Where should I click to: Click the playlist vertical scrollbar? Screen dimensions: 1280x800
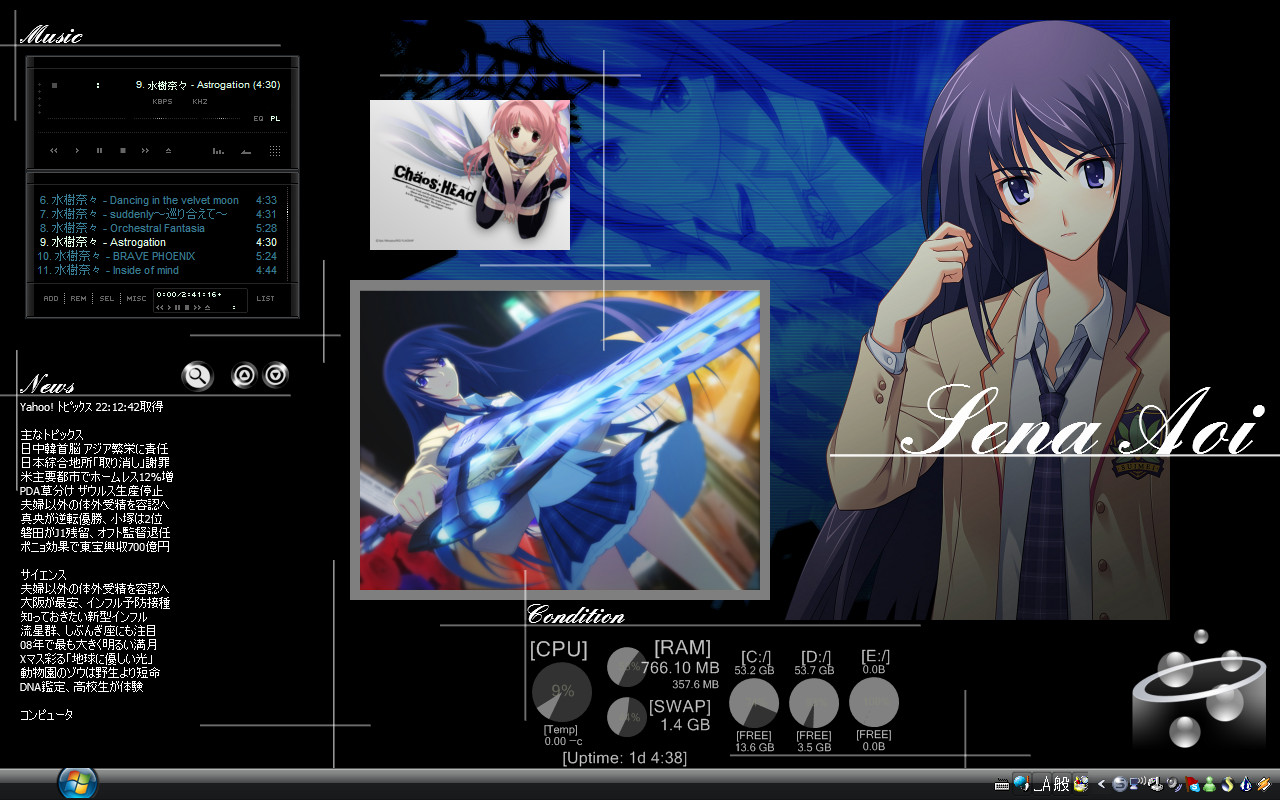(x=288, y=235)
